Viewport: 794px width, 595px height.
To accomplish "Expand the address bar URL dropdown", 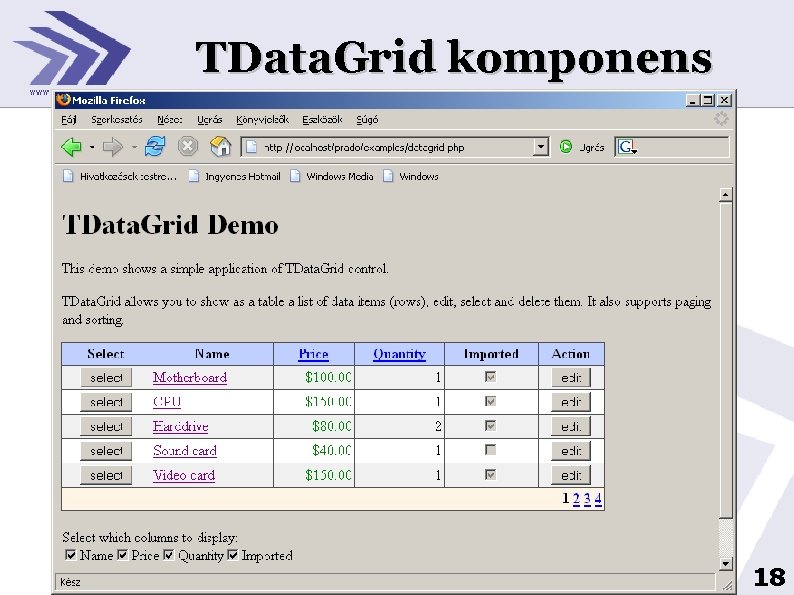I will point(541,147).
